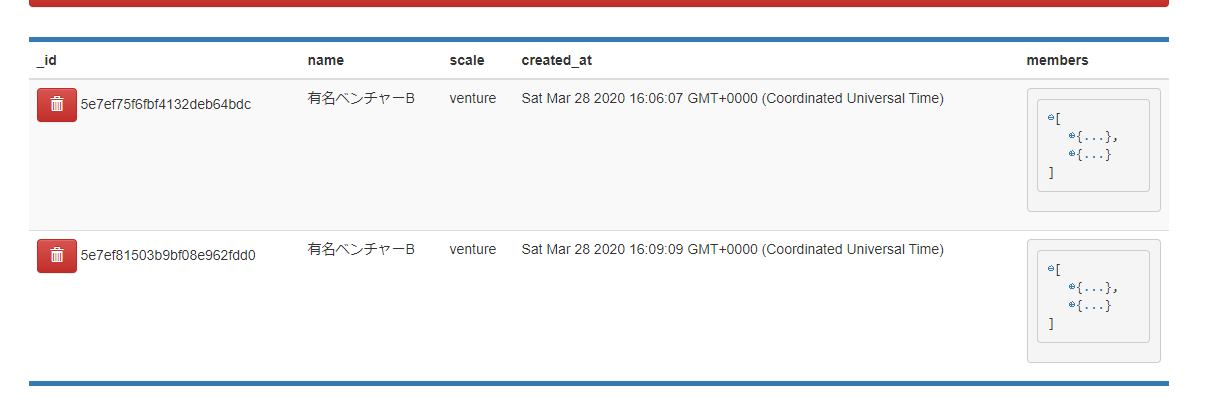The image size is (1213, 405).
Task: Select second row name 有名ベンチャーB
Action: 361,249
